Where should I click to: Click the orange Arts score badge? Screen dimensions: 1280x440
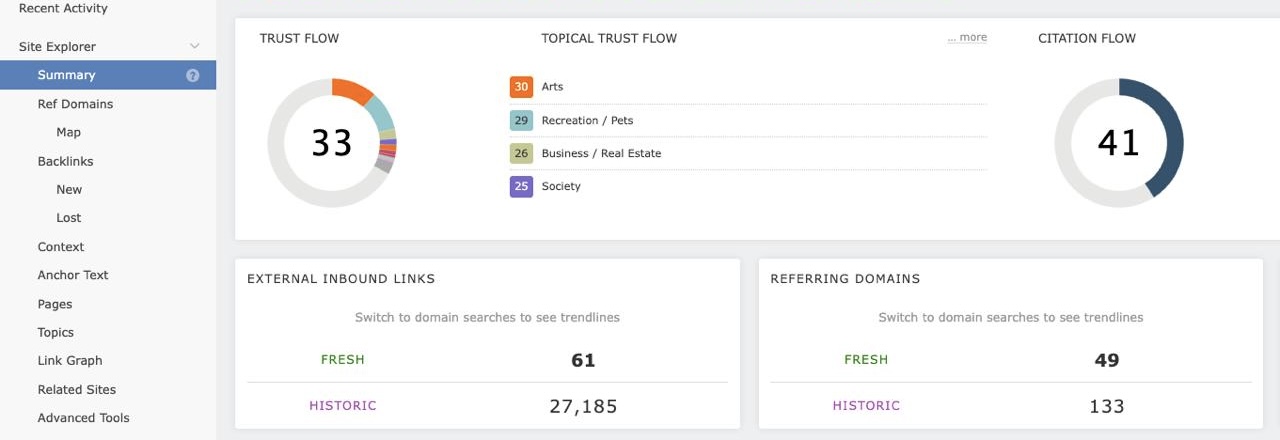[521, 87]
